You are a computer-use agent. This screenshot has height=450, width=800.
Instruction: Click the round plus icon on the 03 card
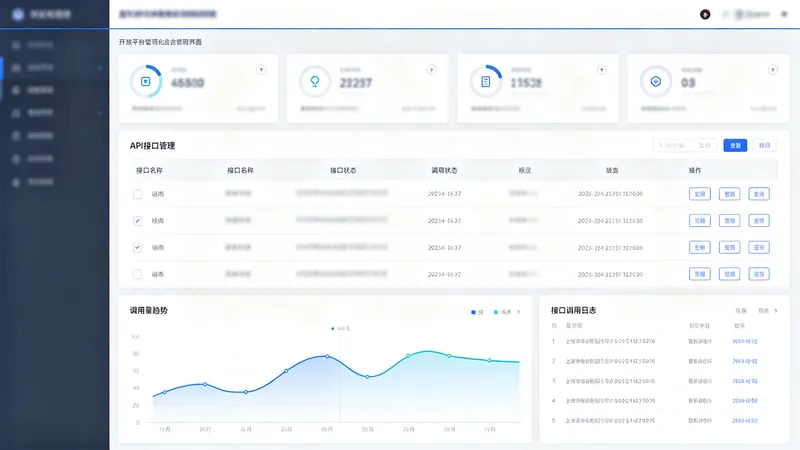click(x=773, y=69)
